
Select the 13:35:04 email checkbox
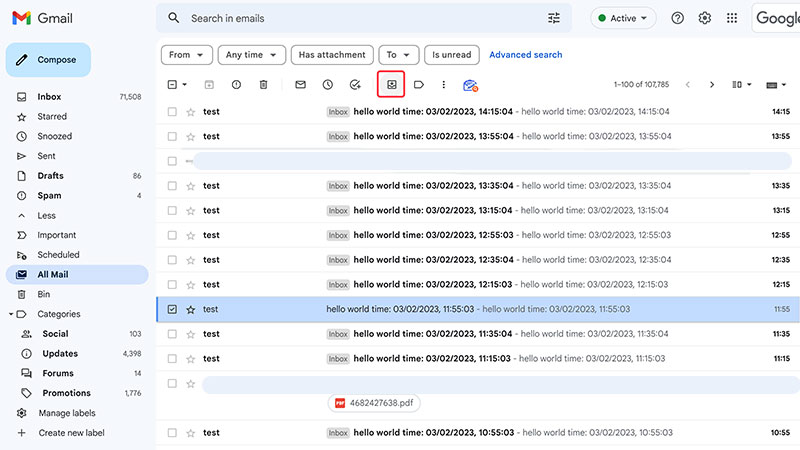(x=172, y=186)
